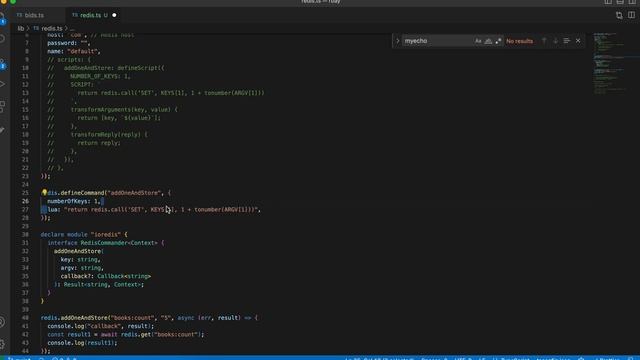Click the lightbulb code action on line 25
This screenshot has height=360, width=640.
pos(44,193)
